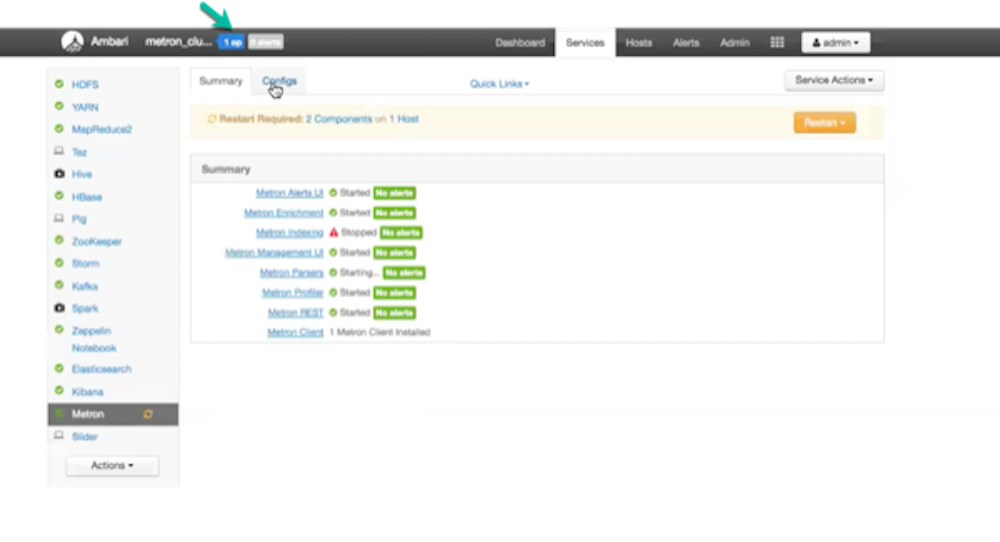Click Slider client laptop icon
The height and width of the screenshot is (542, 1000).
click(59, 436)
